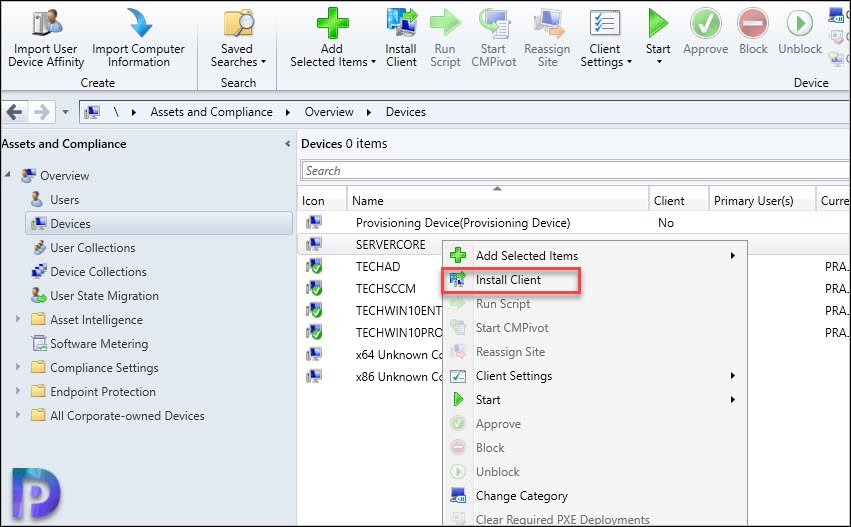Open Add Selected Items ribbon dropdown arrow
Screen dimensions: 851x527
373,62
